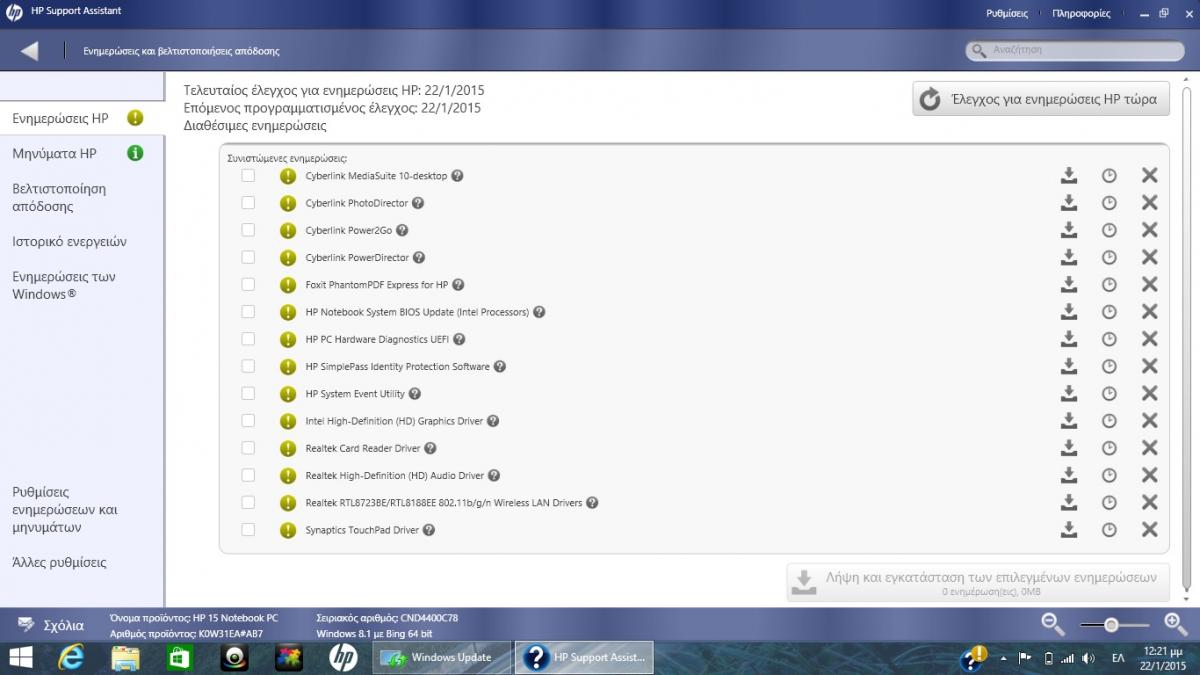Postpone Cyberlink PhotoDirector update with clock icon
This screenshot has height=675, width=1200.
point(1109,203)
